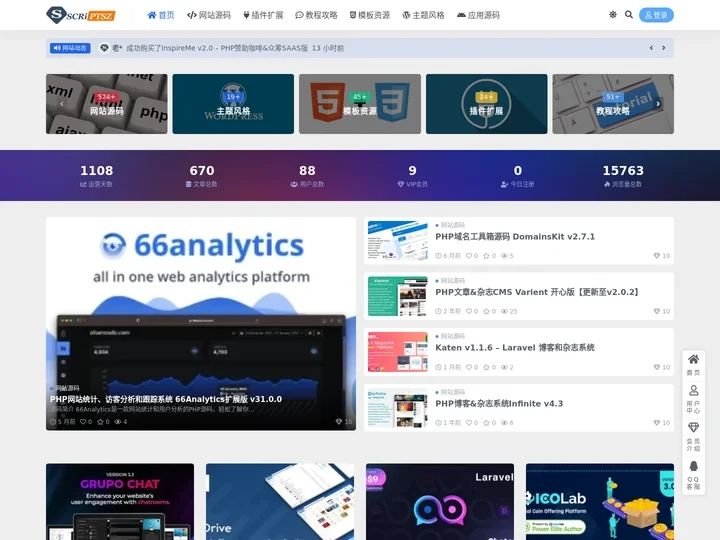Show next site news item arrow

point(664,48)
